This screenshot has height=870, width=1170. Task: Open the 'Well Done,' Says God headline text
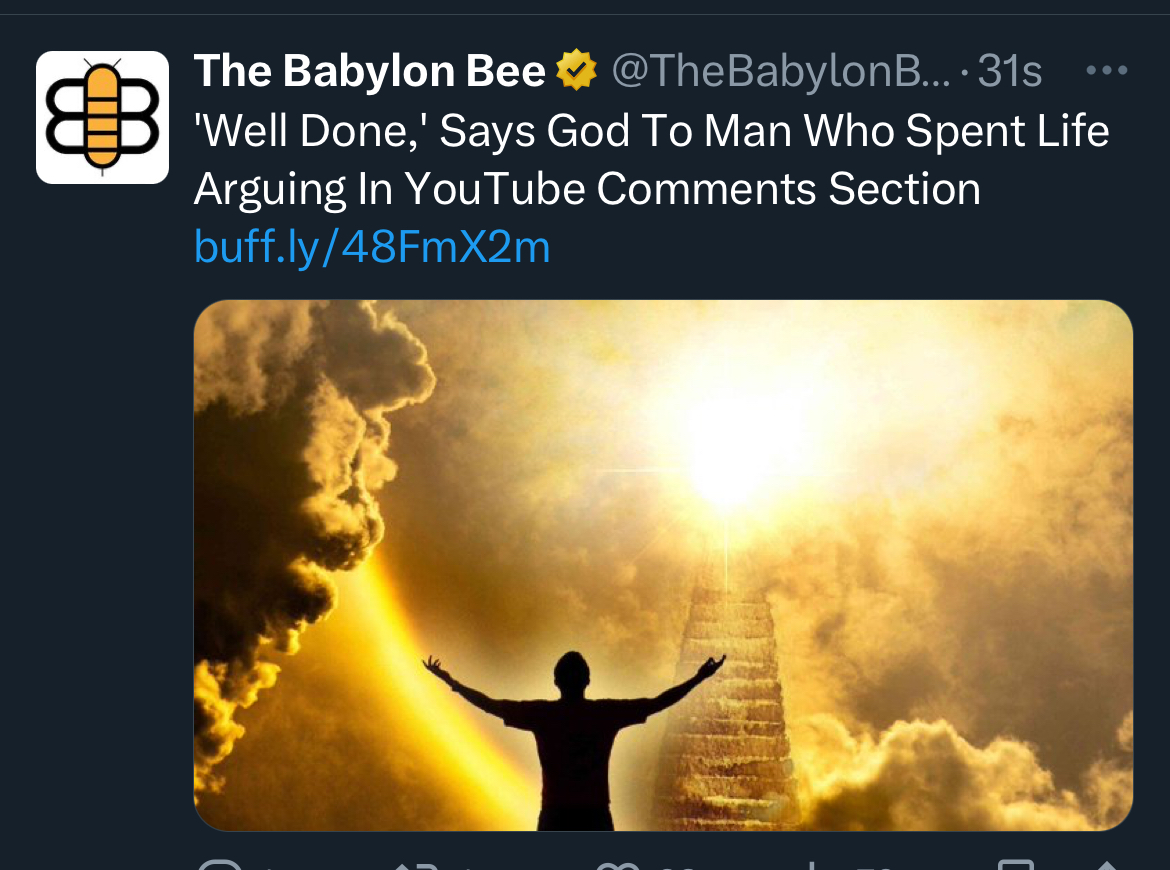[651, 160]
